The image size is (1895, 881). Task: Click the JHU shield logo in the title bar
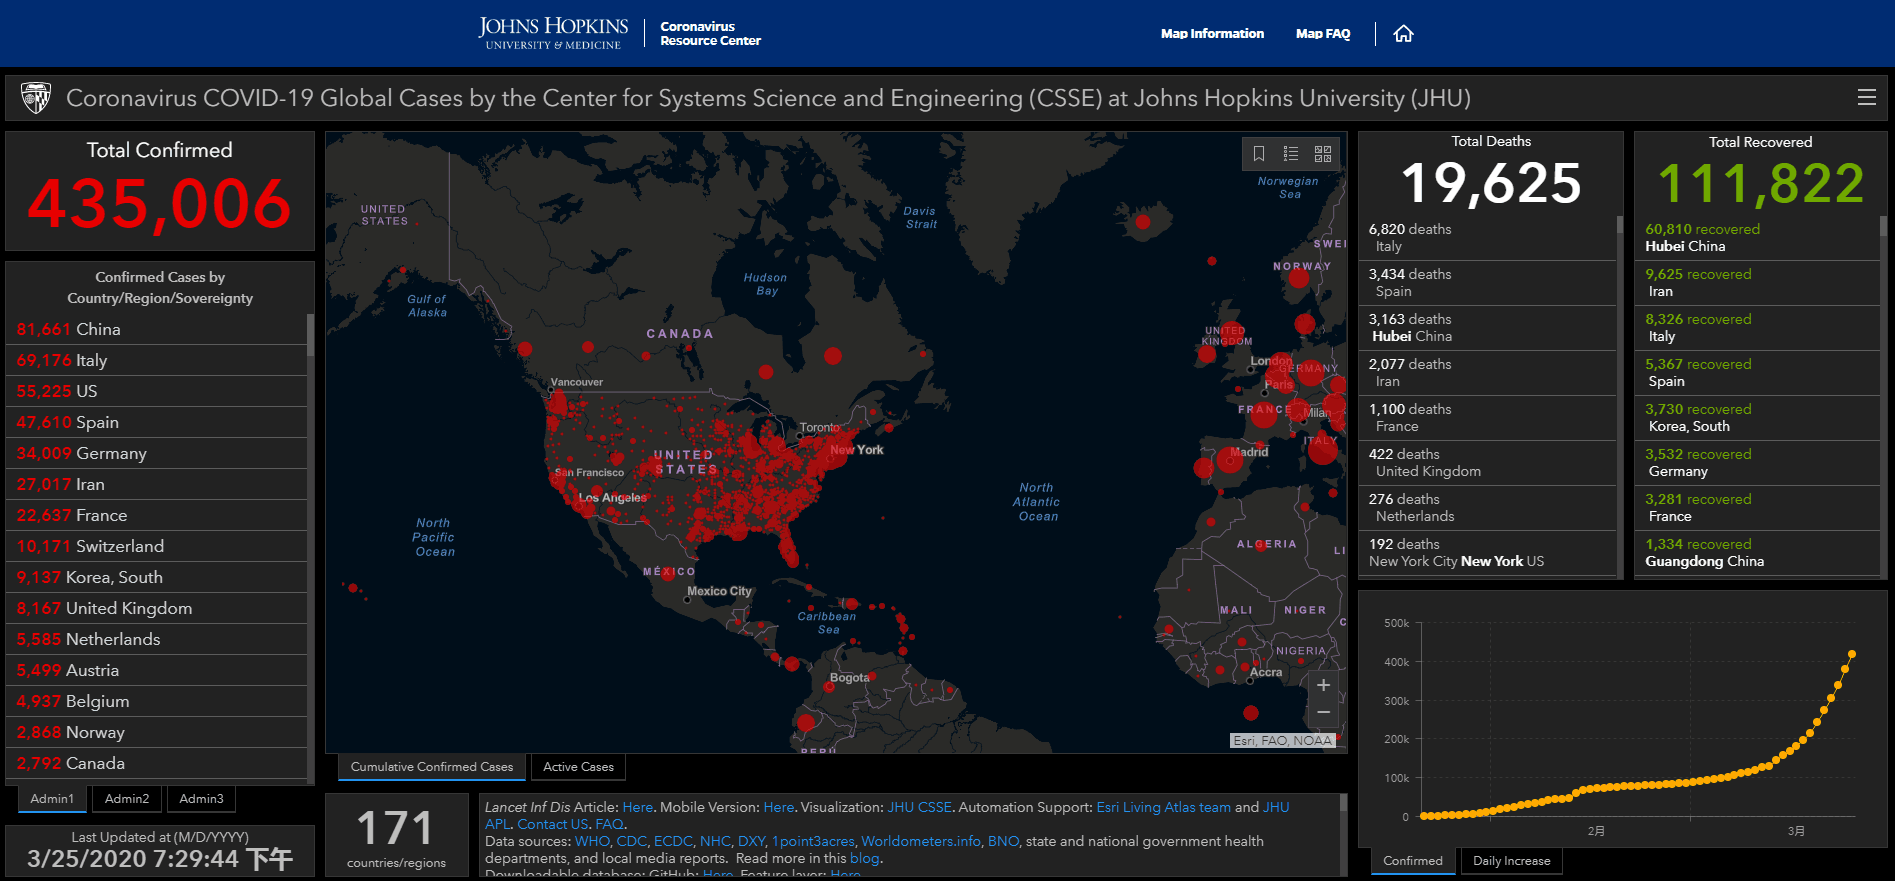[36, 98]
